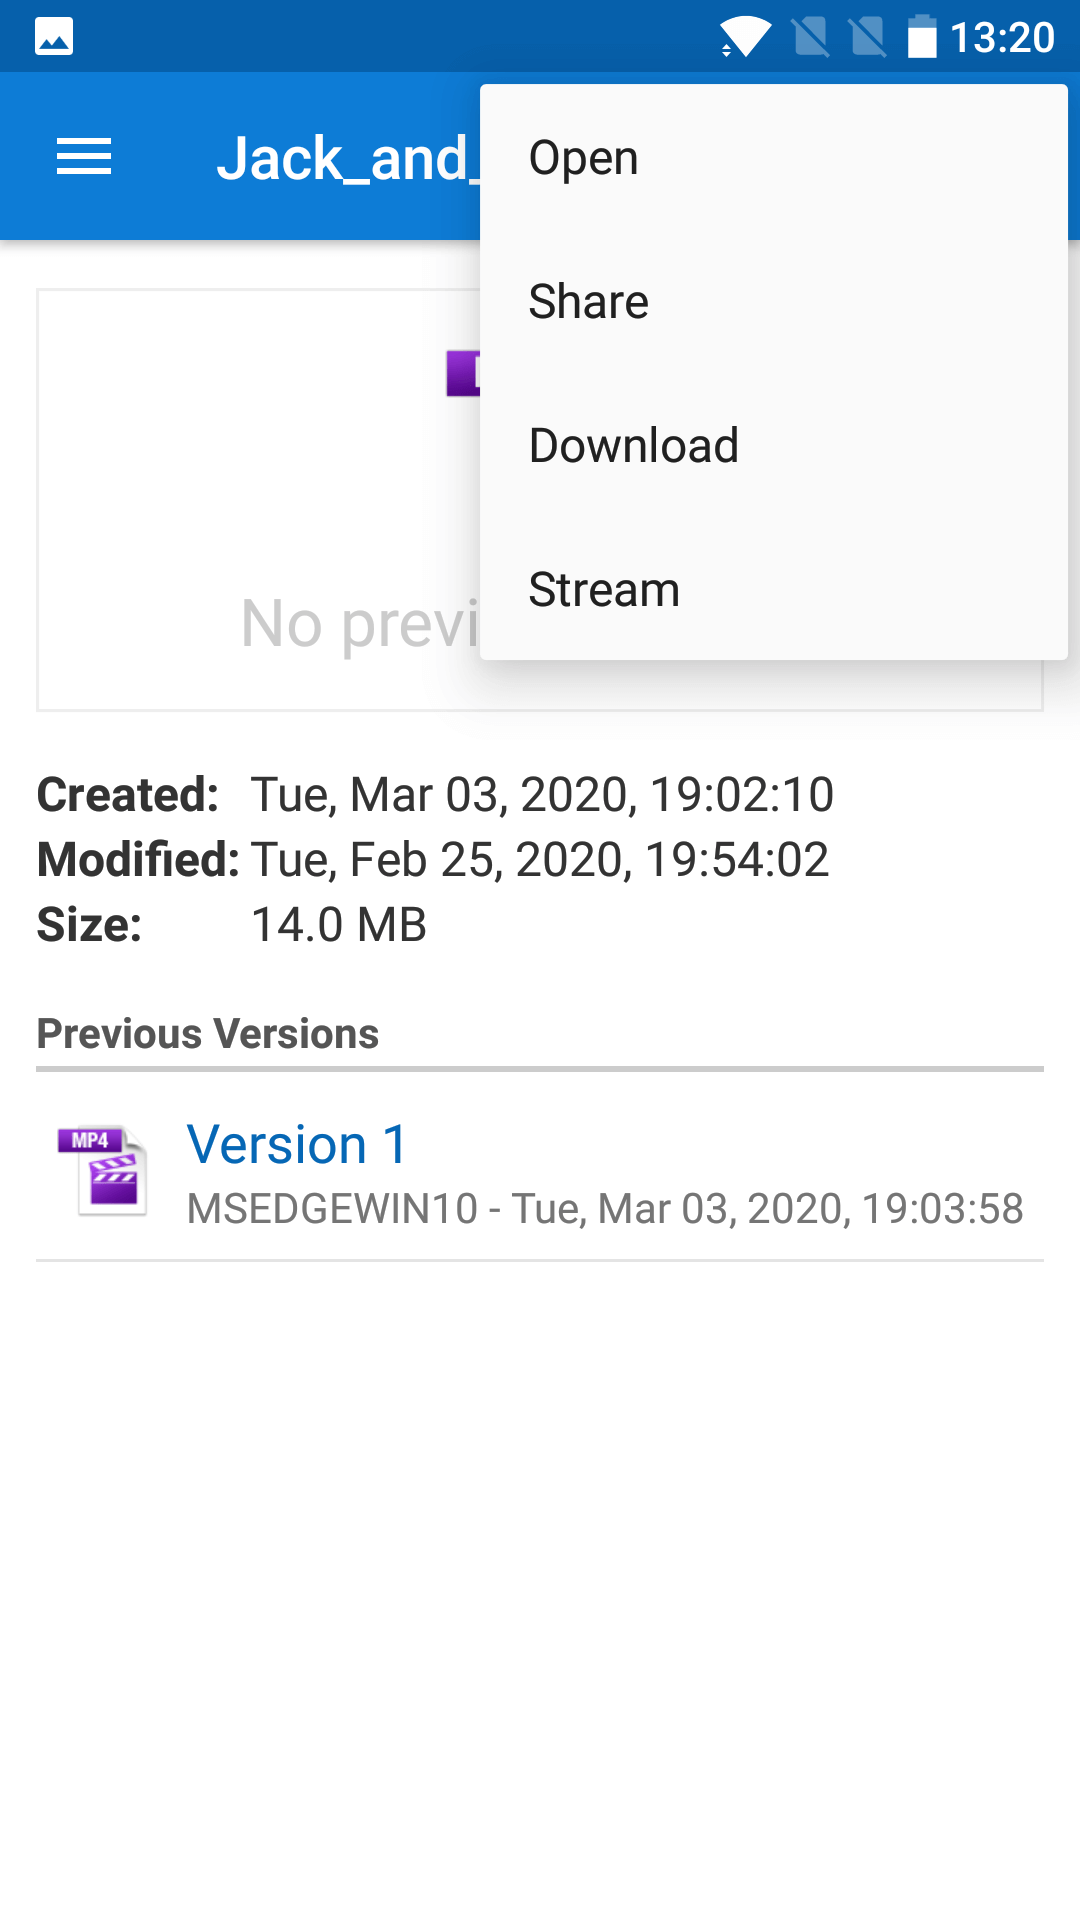Tap the picture notification icon in status bar
This screenshot has height=1920, width=1080.
coord(54,38)
